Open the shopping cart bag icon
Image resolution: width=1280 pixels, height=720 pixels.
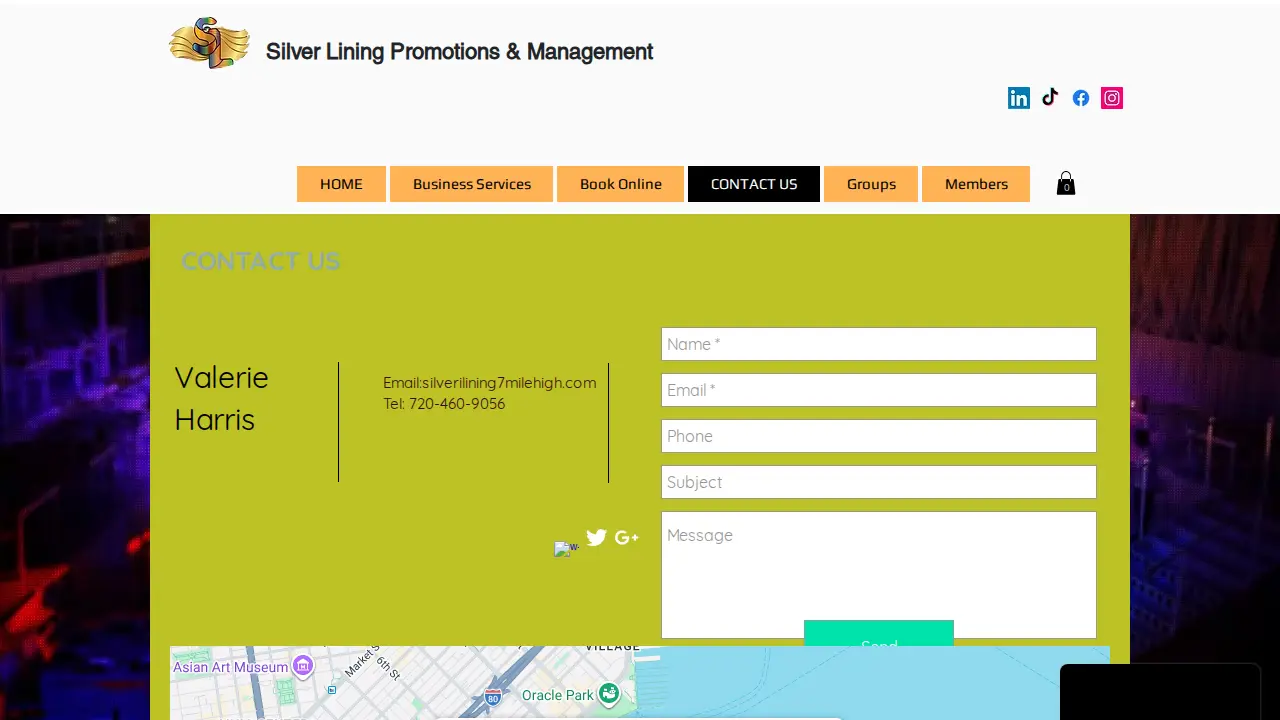coord(1066,184)
